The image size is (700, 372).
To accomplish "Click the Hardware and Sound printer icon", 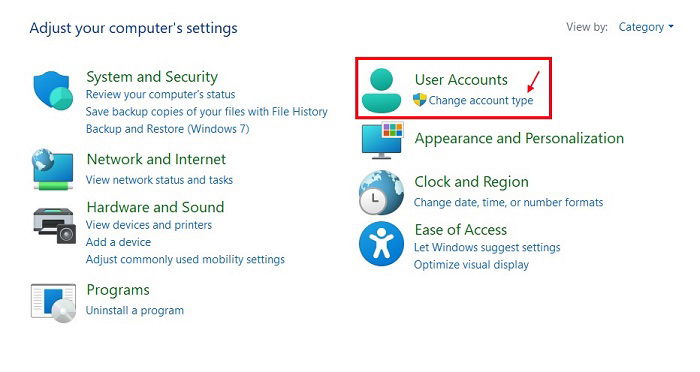I will [54, 226].
